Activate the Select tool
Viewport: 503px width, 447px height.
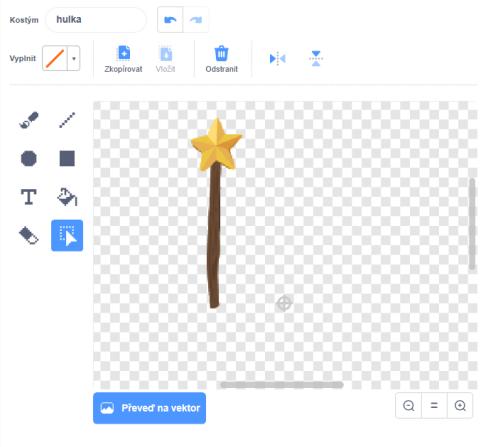tap(67, 235)
